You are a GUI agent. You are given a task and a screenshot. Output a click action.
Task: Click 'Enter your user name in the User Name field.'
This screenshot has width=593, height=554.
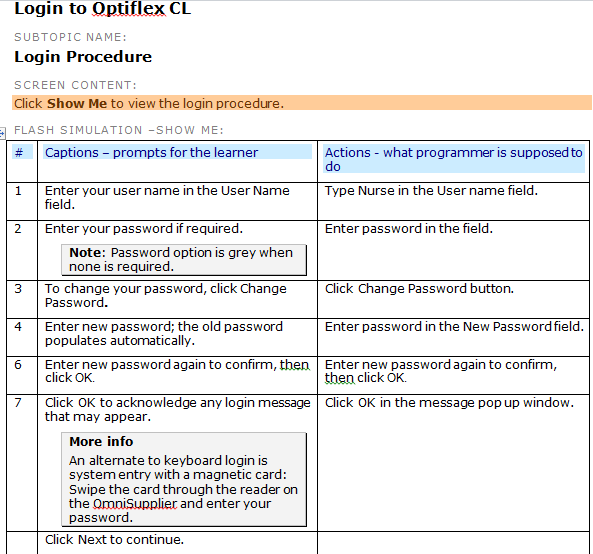(167, 197)
